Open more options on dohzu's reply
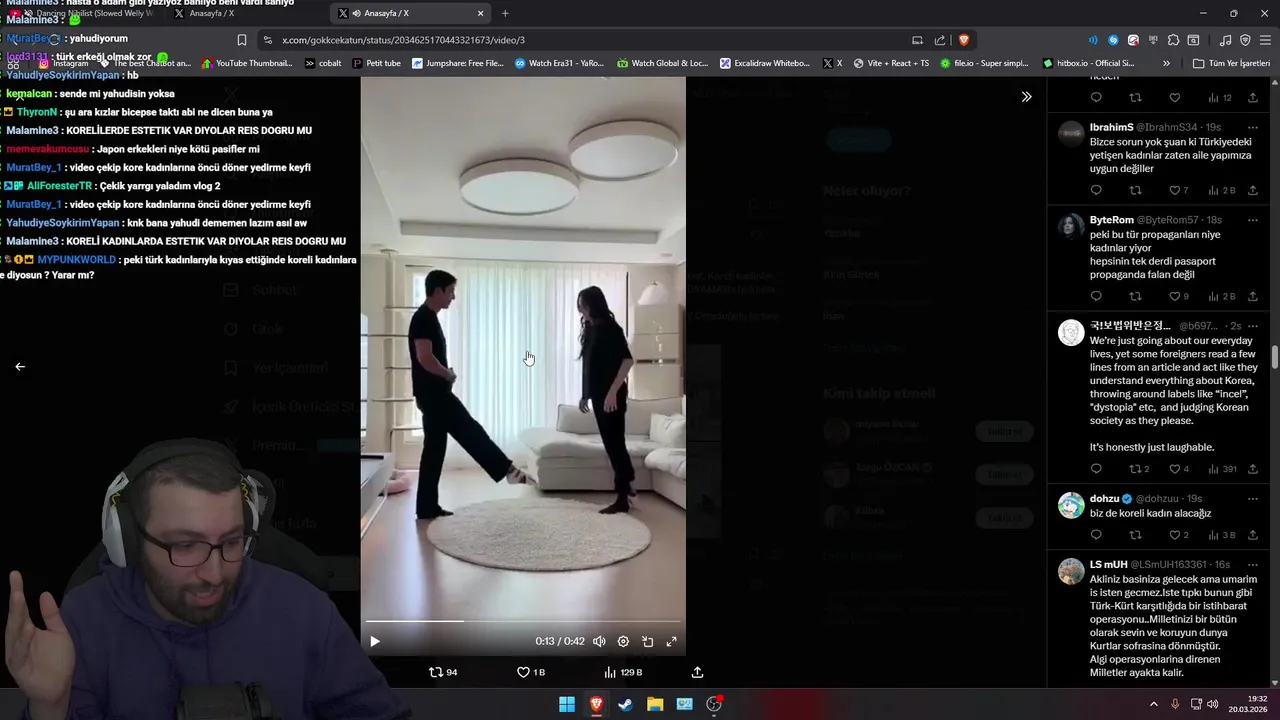The width and height of the screenshot is (1280, 720). tap(1252, 498)
